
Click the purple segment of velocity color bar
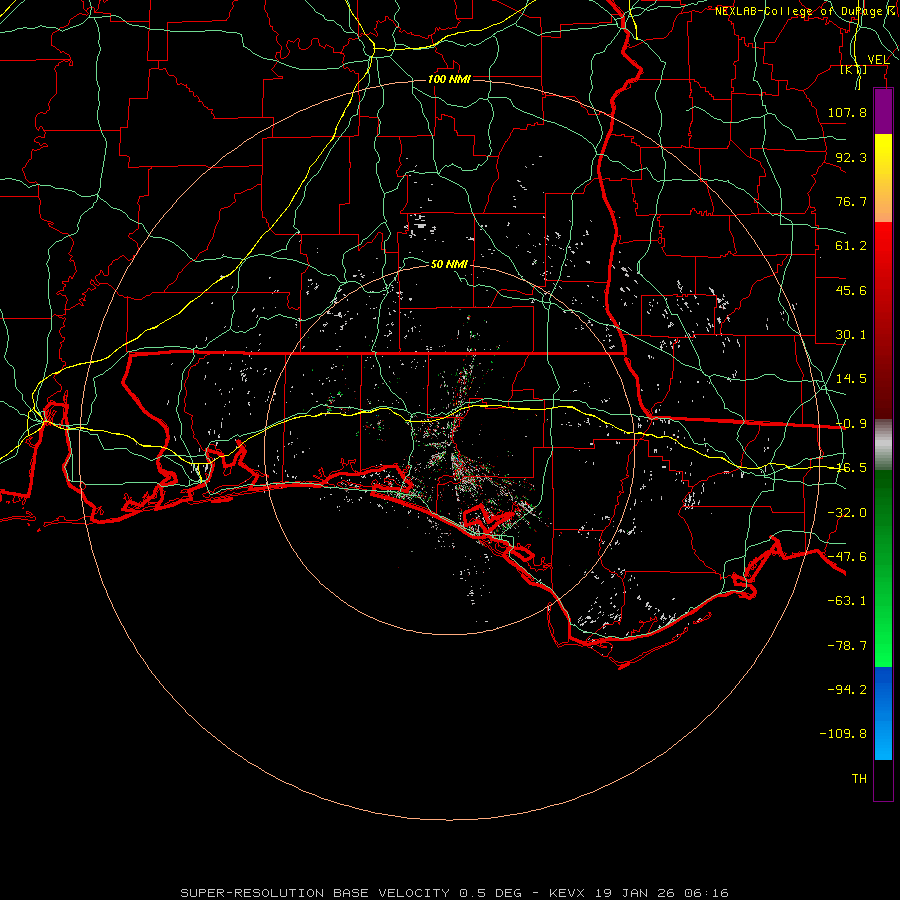tap(883, 112)
